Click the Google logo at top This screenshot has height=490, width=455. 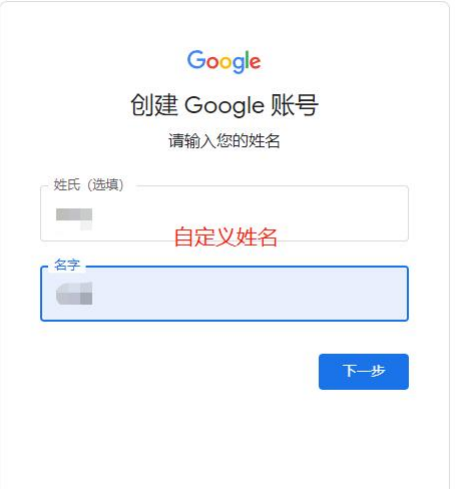[224, 61]
